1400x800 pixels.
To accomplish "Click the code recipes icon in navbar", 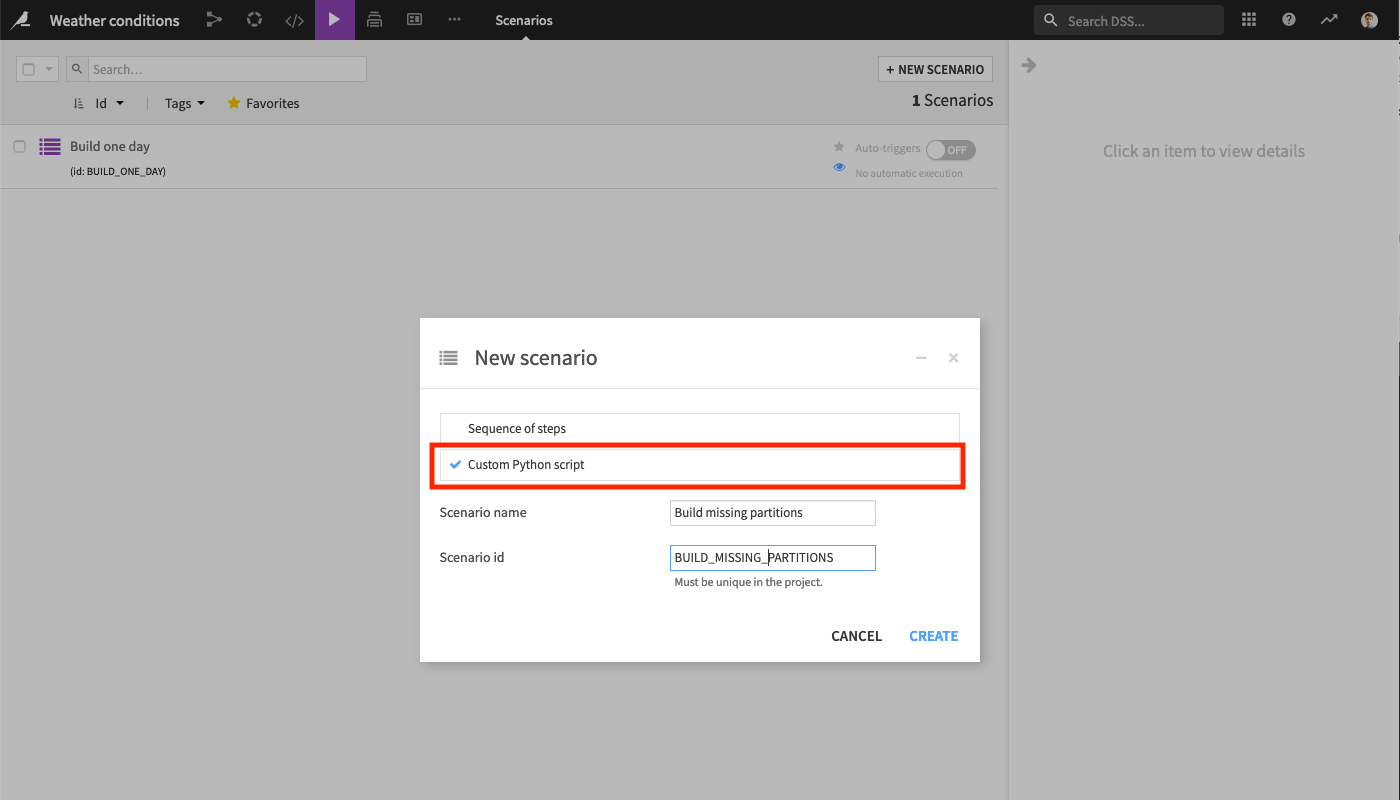I will click(x=294, y=20).
